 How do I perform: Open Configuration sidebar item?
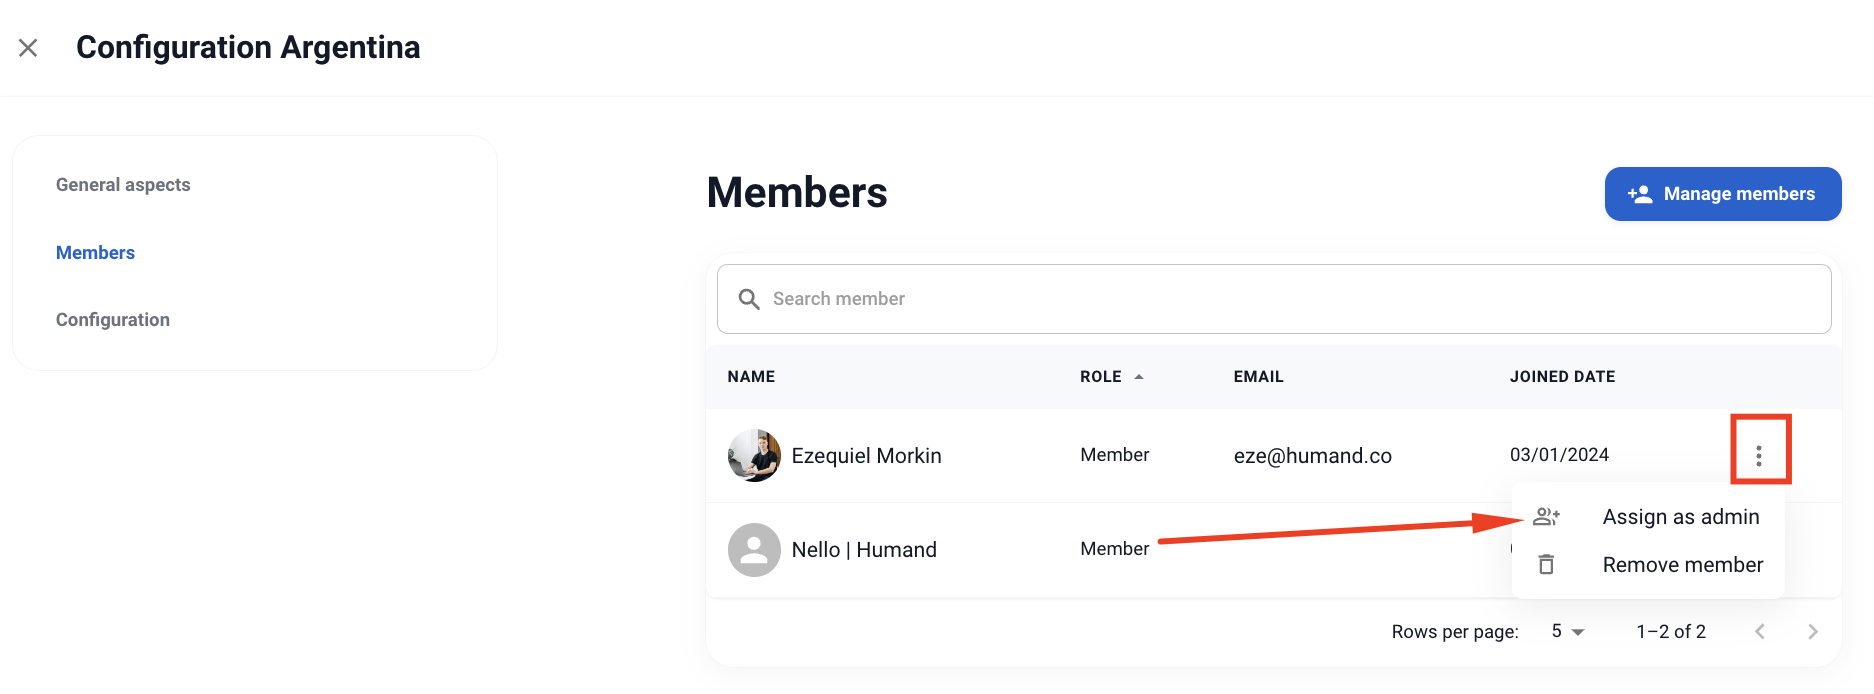click(113, 320)
